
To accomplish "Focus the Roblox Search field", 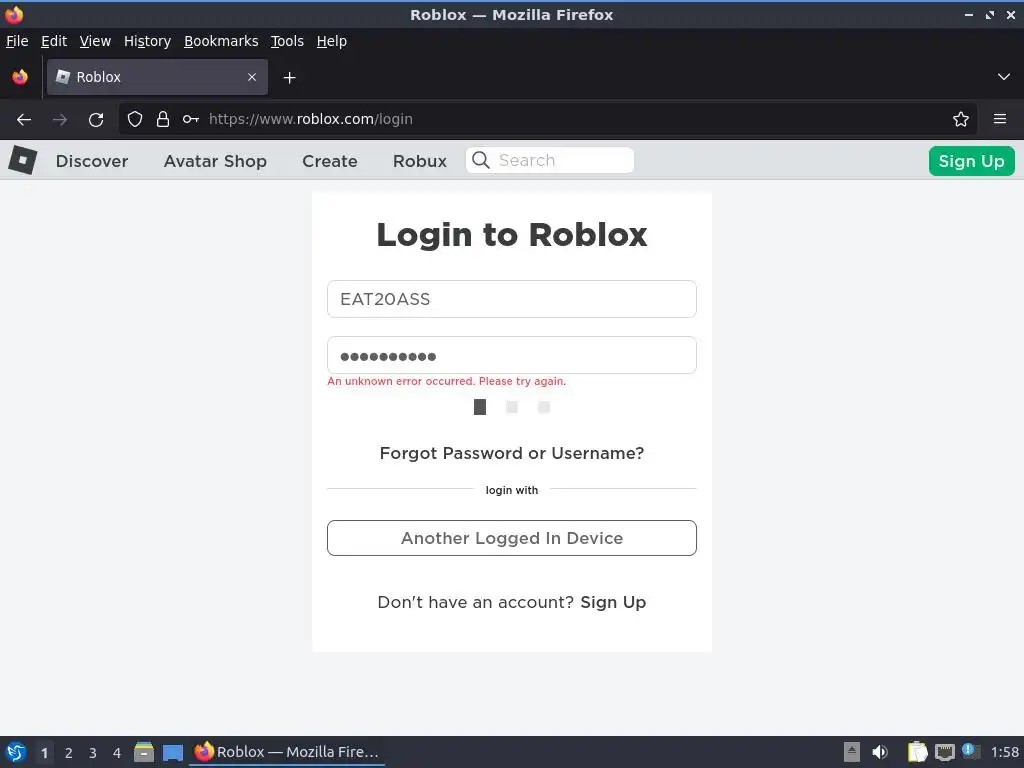I will tap(549, 160).
